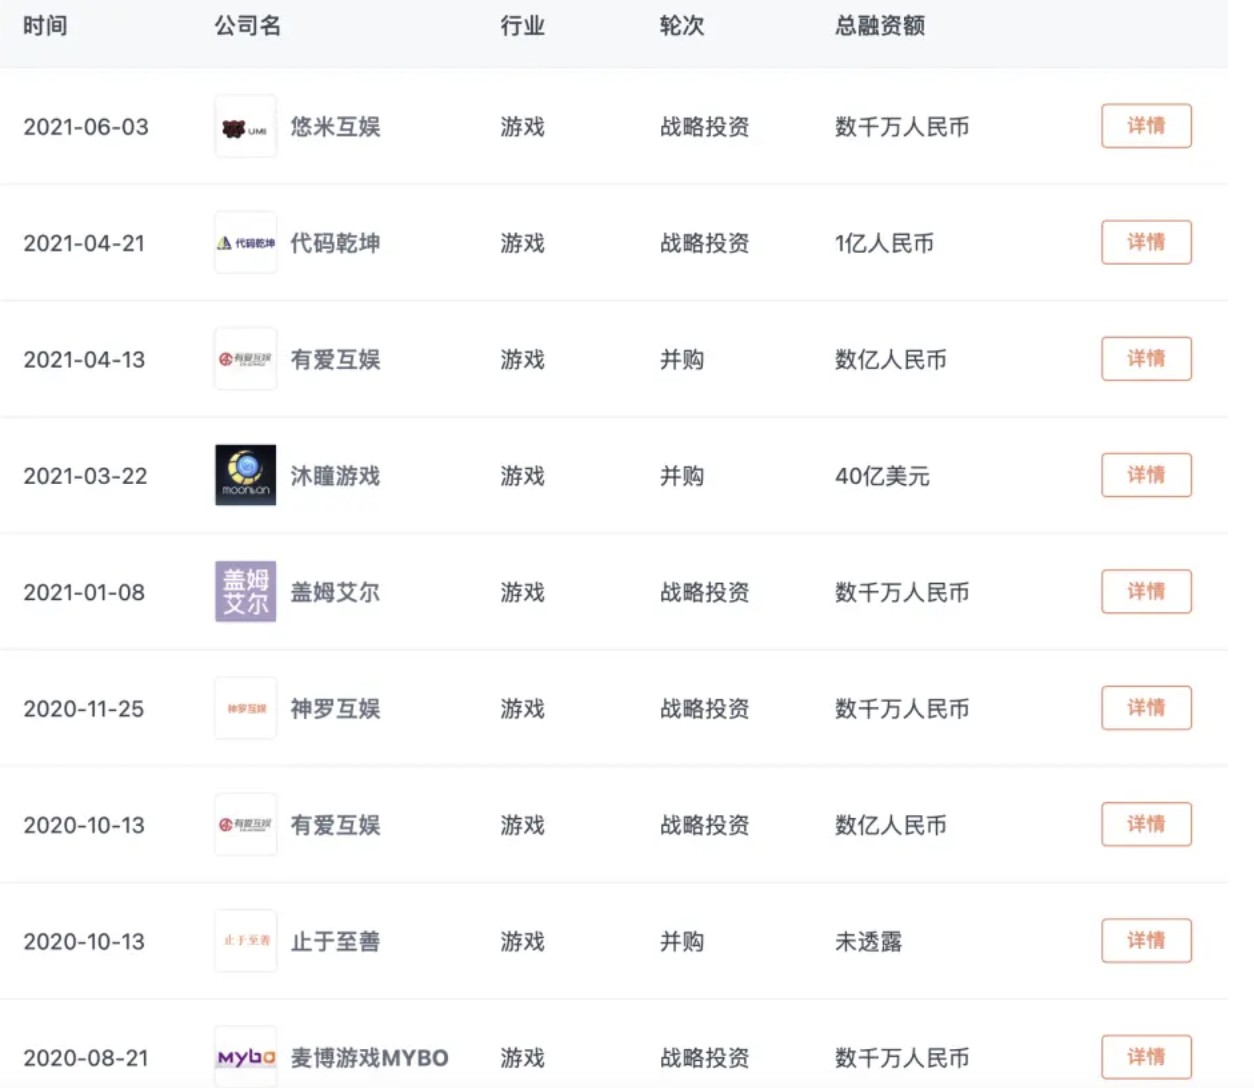The width and height of the screenshot is (1254, 1088).
Task: Click the 神罗互娱 company logo
Action: pyautogui.click(x=245, y=708)
